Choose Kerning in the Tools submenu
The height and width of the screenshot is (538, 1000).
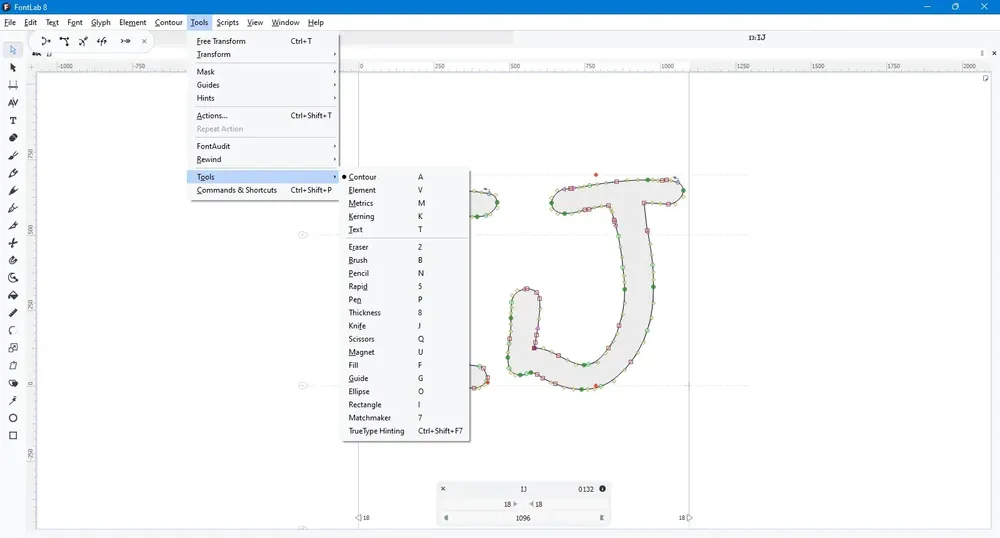pyautogui.click(x=406, y=216)
